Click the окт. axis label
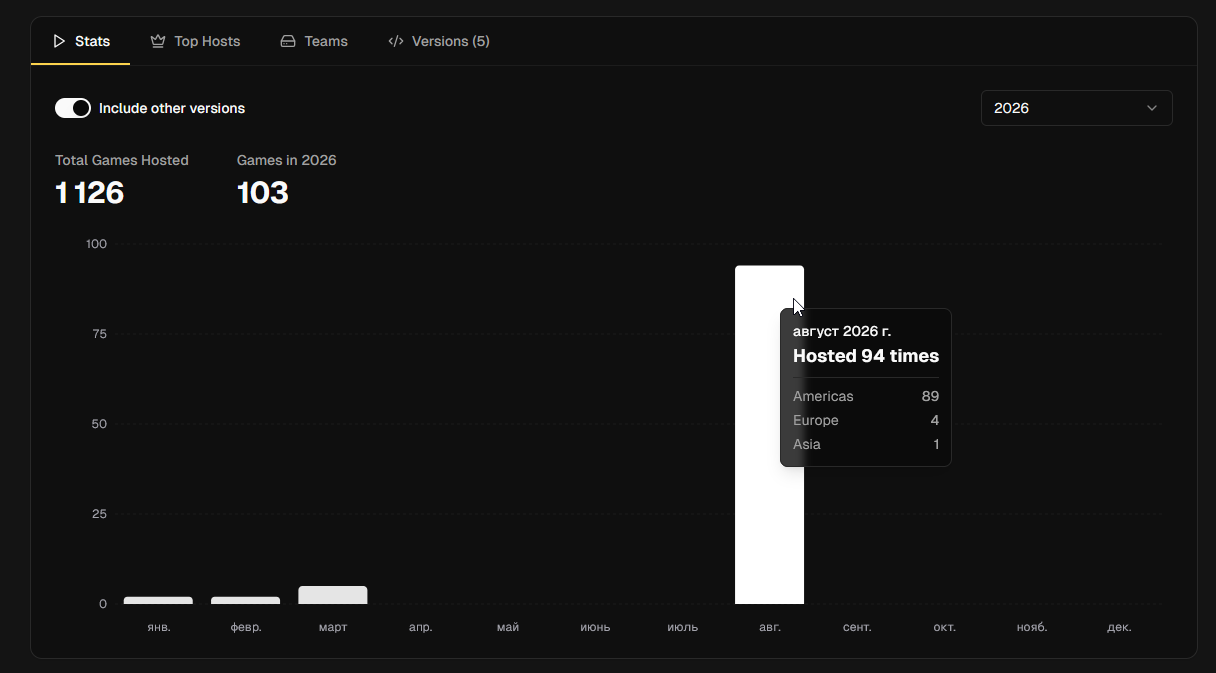The width and height of the screenshot is (1216, 673). click(x=945, y=627)
